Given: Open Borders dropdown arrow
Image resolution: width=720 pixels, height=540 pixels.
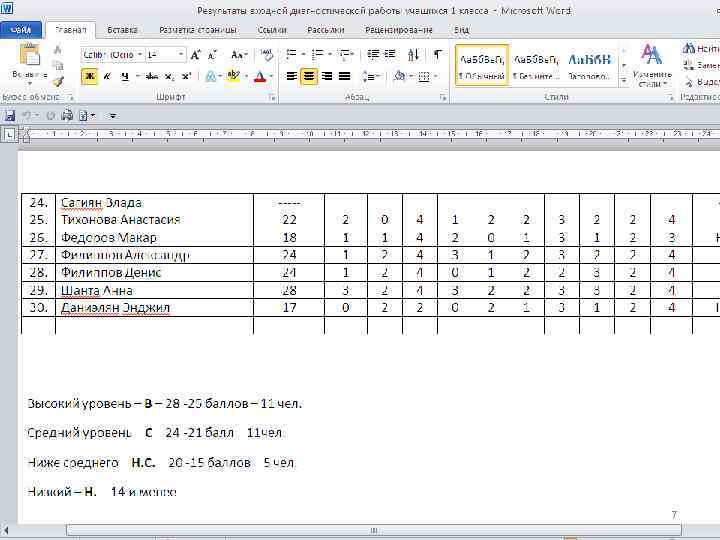Looking at the screenshot, I should [x=435, y=76].
